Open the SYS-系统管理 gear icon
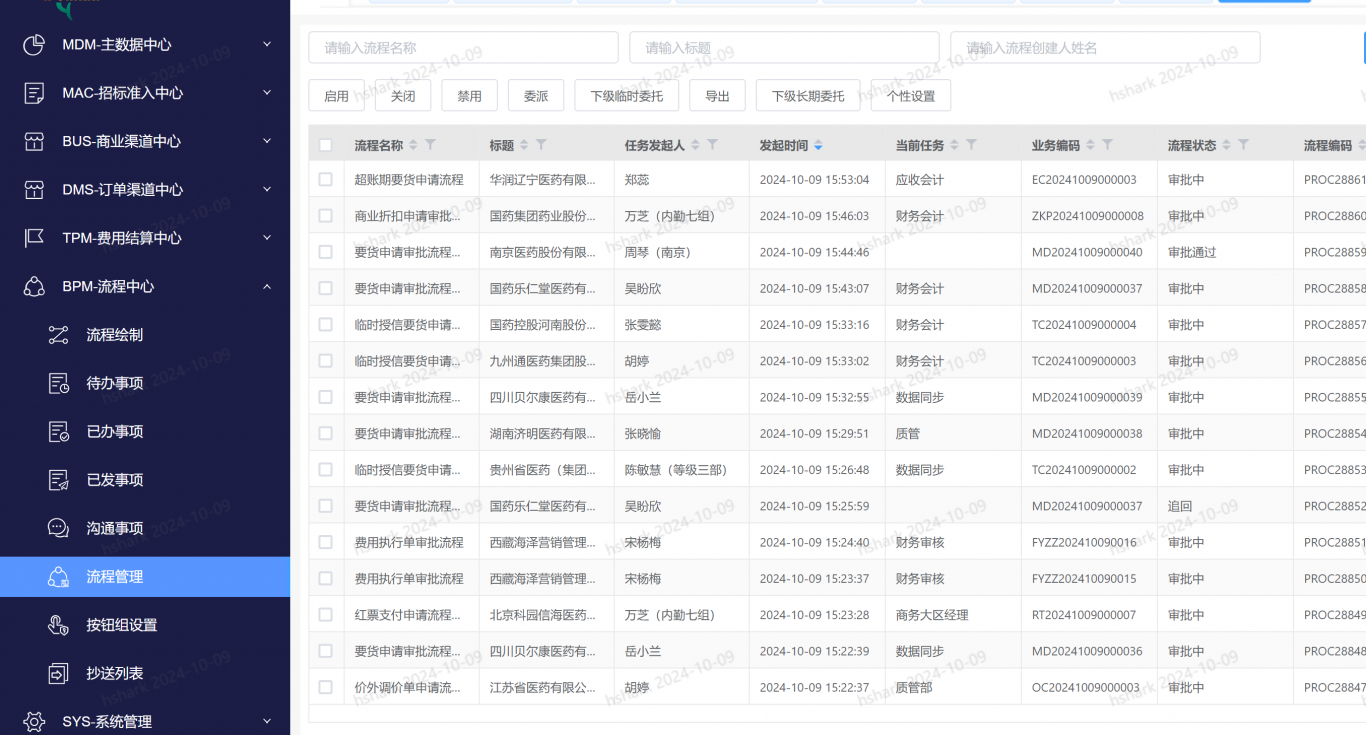Viewport: 1366px width, 735px height. pos(34,721)
